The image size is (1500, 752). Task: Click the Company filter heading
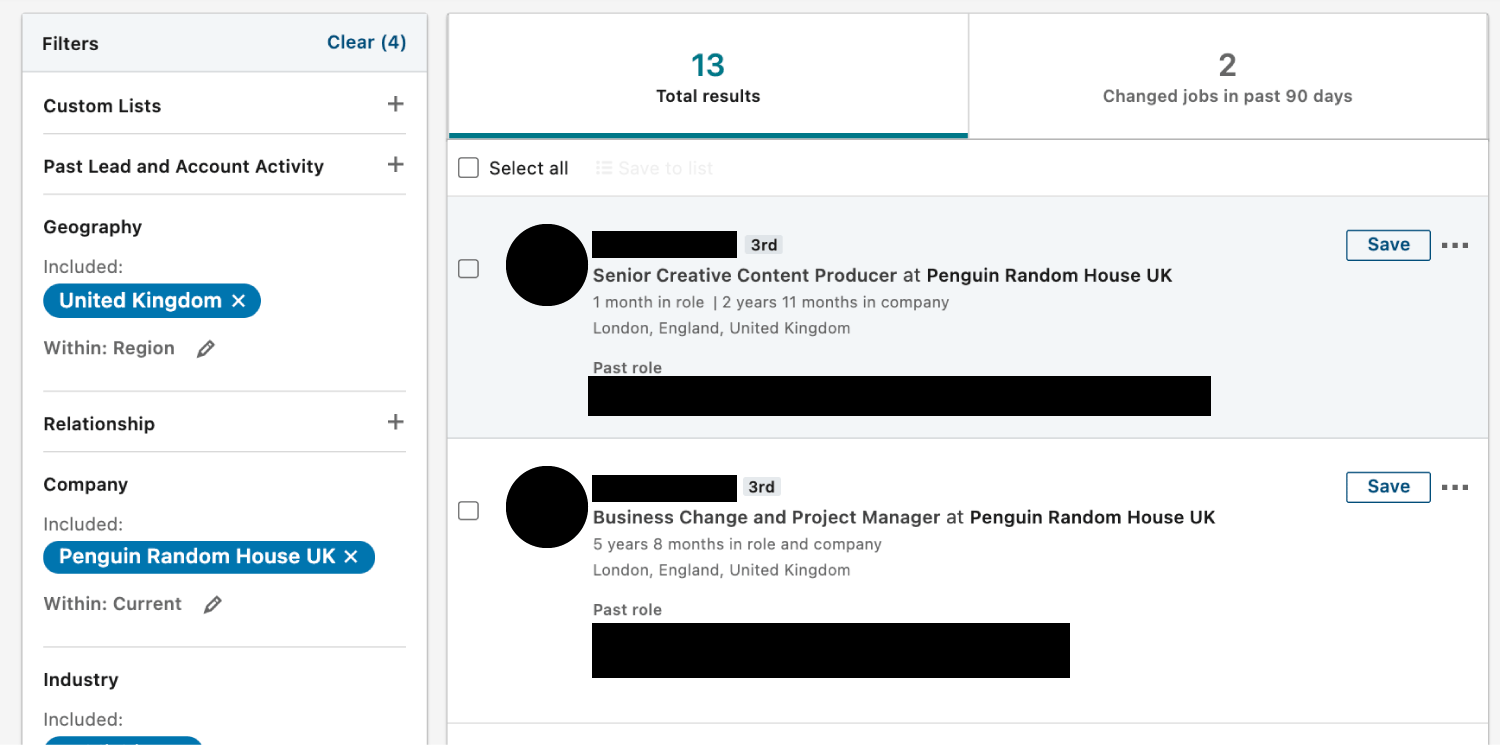[86, 485]
